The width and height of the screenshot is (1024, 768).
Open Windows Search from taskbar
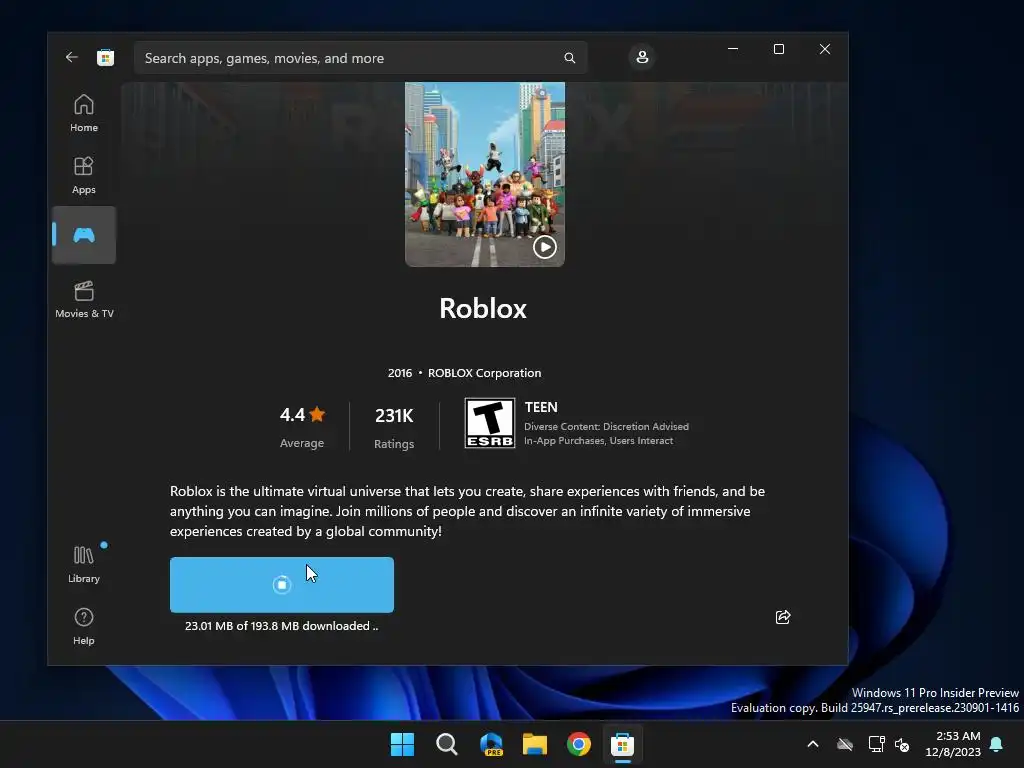click(x=447, y=744)
